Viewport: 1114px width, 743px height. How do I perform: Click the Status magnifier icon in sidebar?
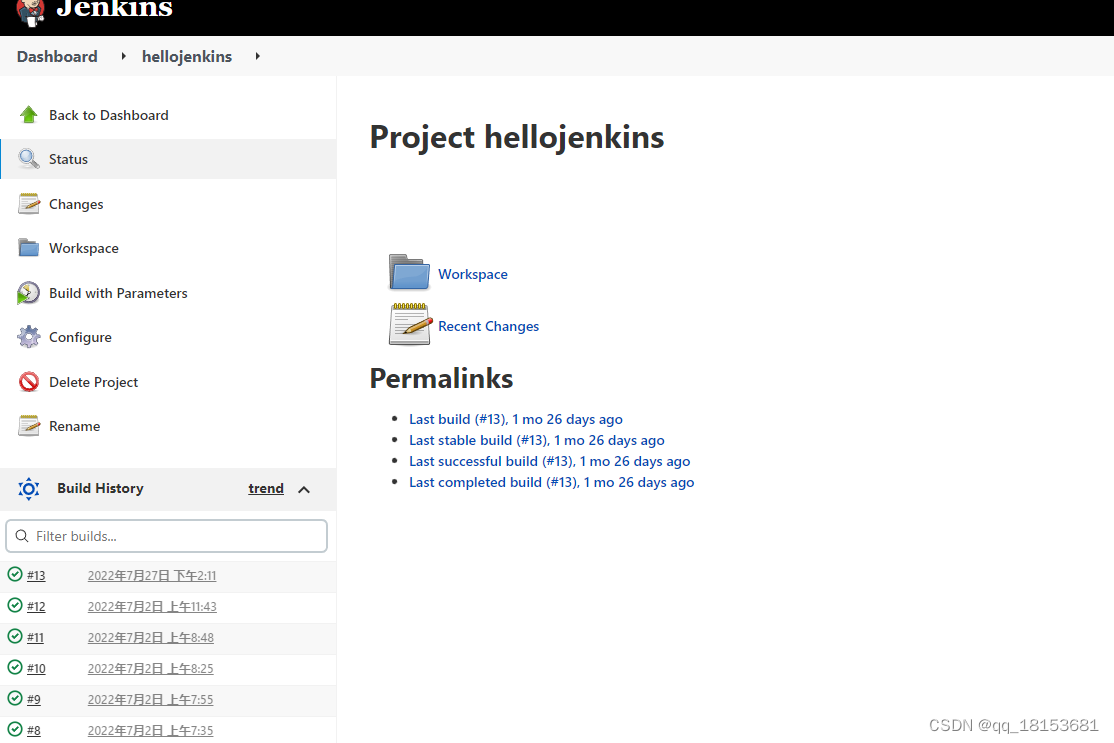[29, 159]
